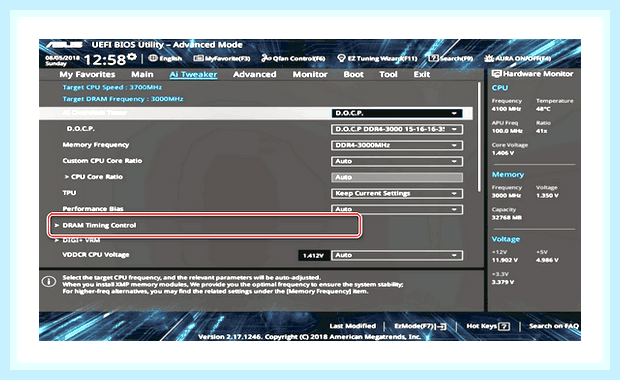Open MyFavorite(F3) from the top bar
The height and width of the screenshot is (380, 620).
pyautogui.click(x=221, y=59)
